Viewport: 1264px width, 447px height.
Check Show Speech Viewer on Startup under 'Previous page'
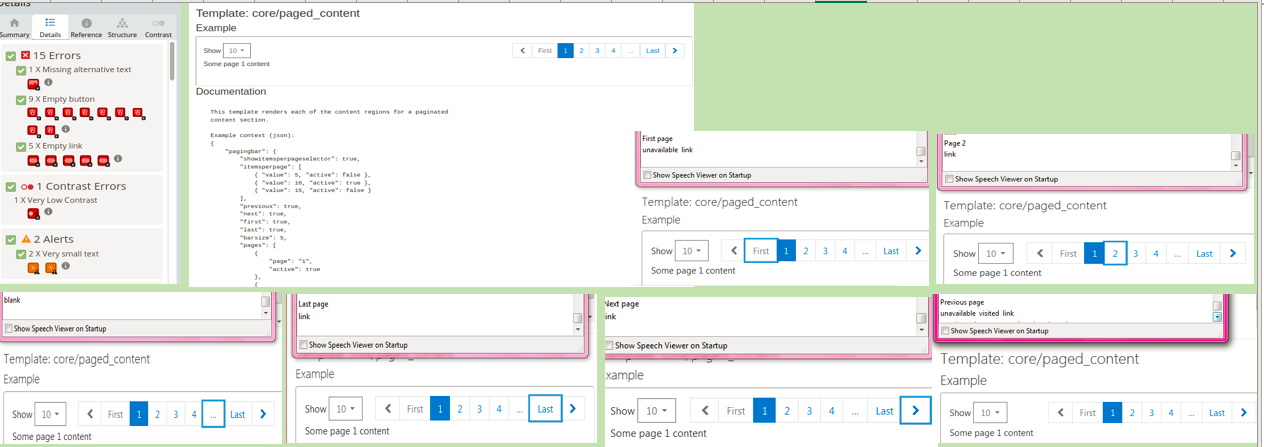click(x=945, y=330)
